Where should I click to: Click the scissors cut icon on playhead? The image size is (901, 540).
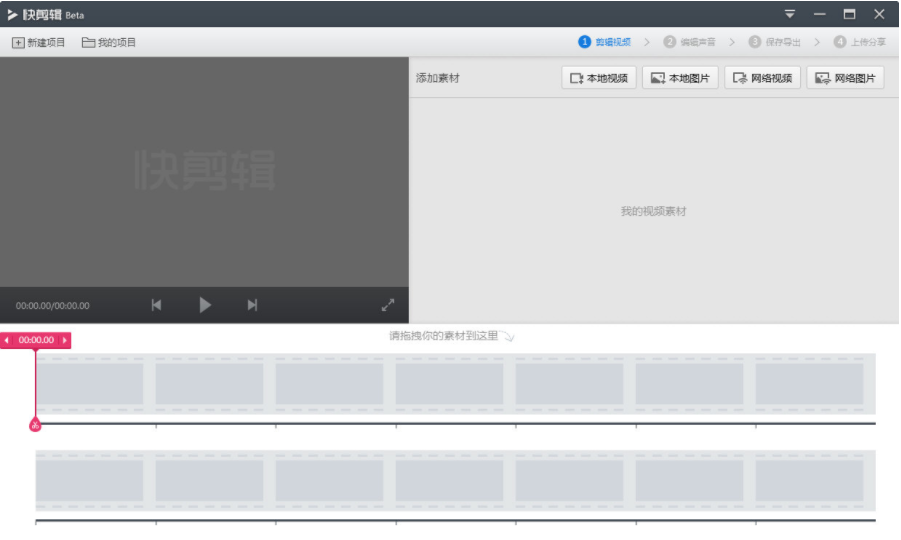tap(35, 425)
